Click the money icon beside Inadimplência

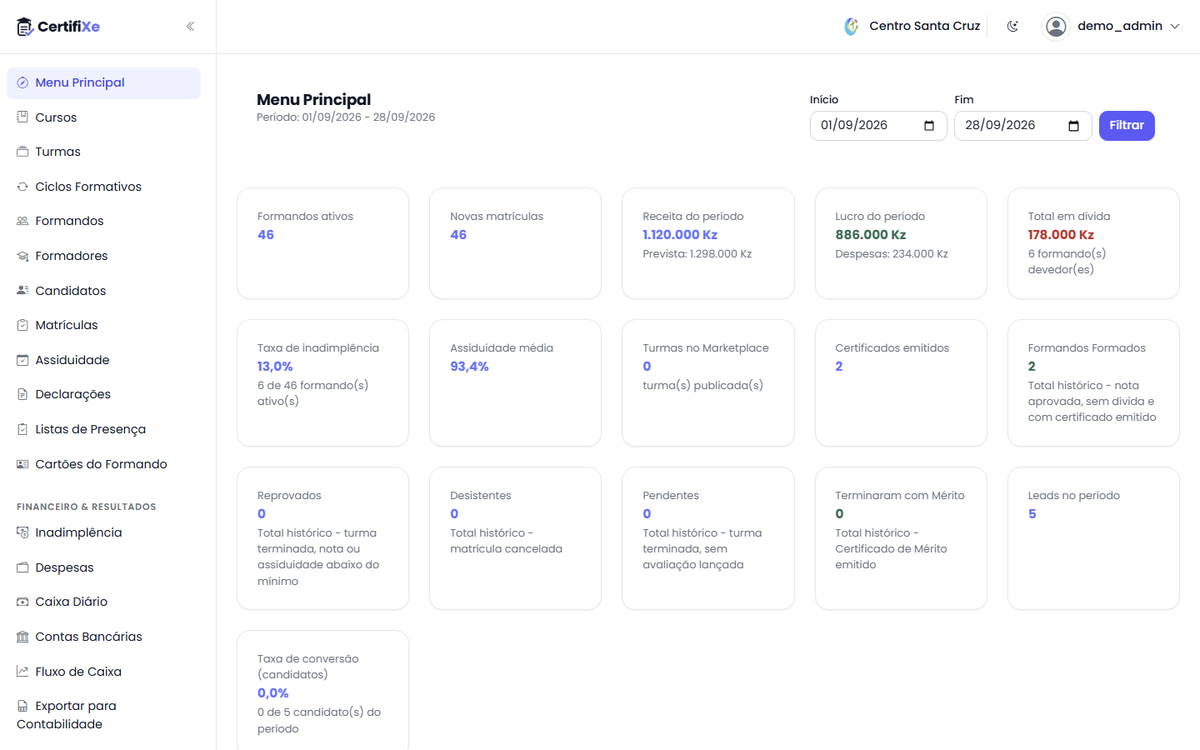click(23, 533)
